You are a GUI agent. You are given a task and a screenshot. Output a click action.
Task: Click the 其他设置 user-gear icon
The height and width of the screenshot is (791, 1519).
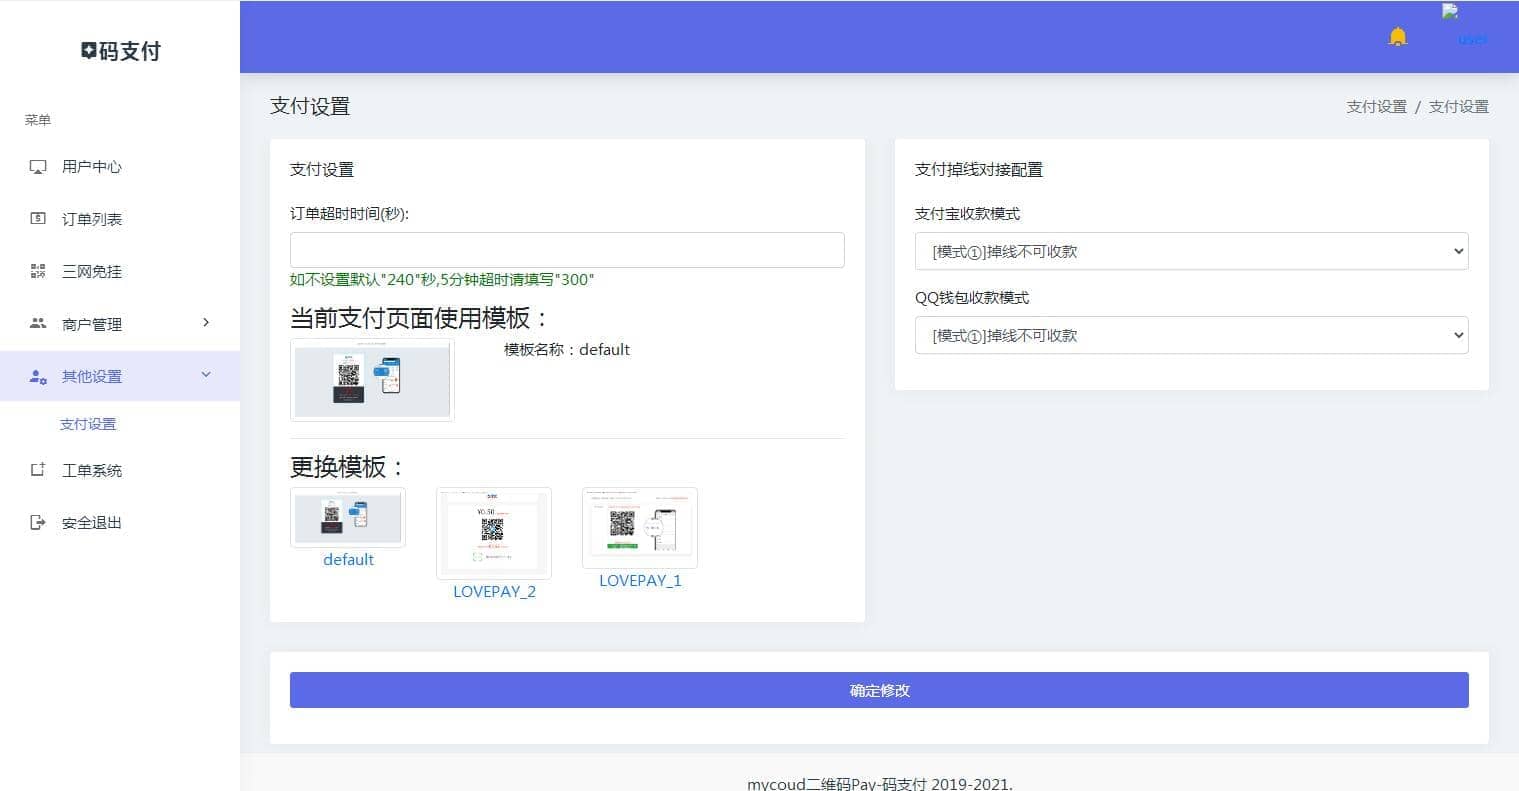(38, 377)
